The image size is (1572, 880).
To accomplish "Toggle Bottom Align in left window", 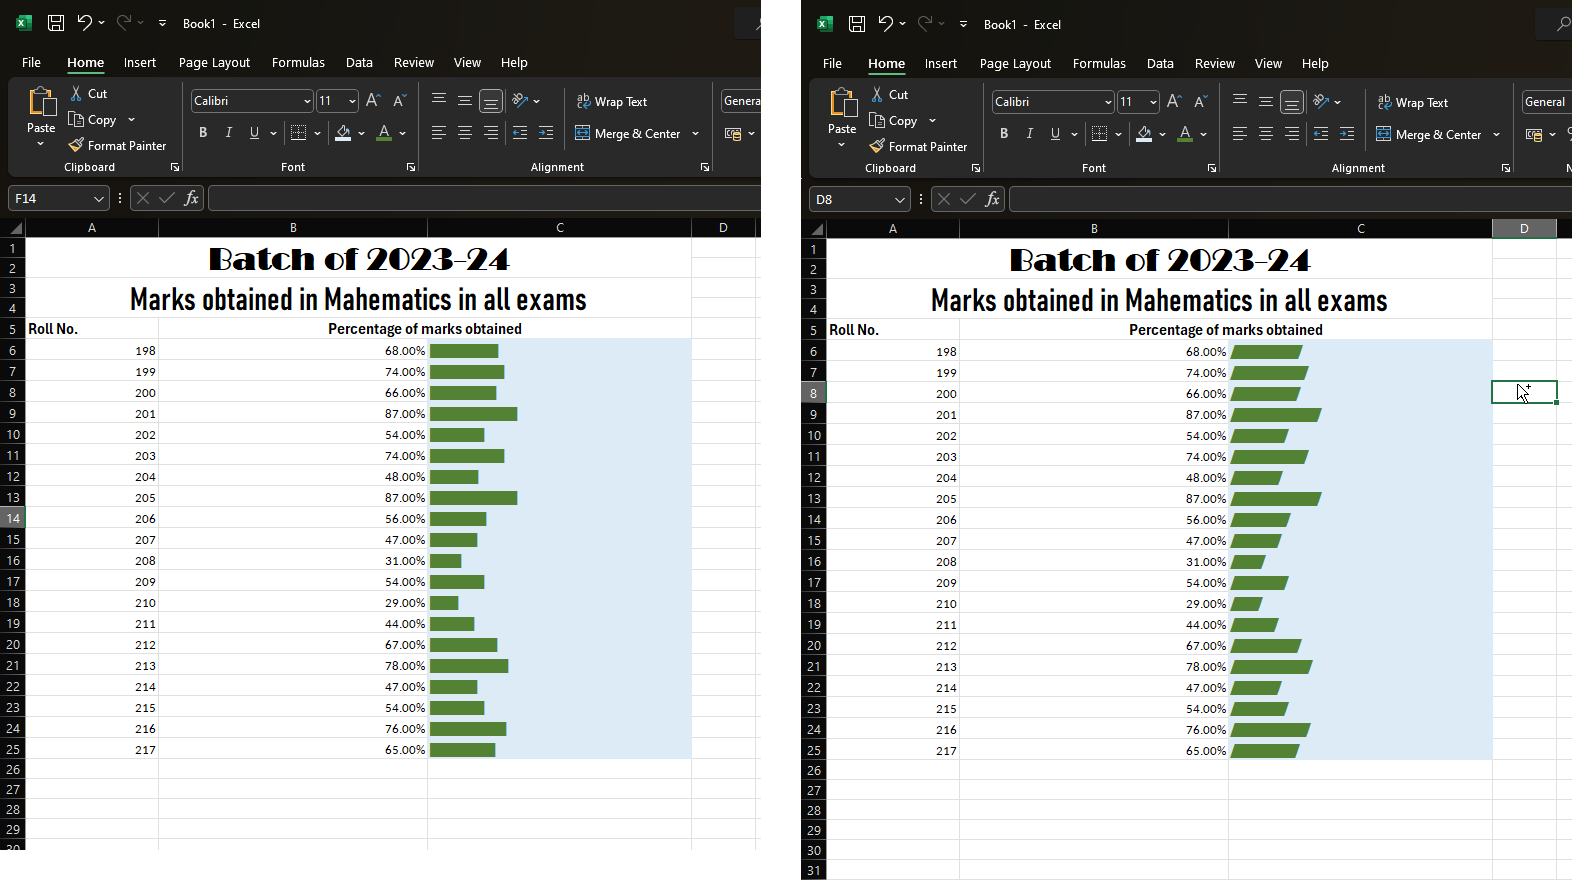I will click(490, 100).
